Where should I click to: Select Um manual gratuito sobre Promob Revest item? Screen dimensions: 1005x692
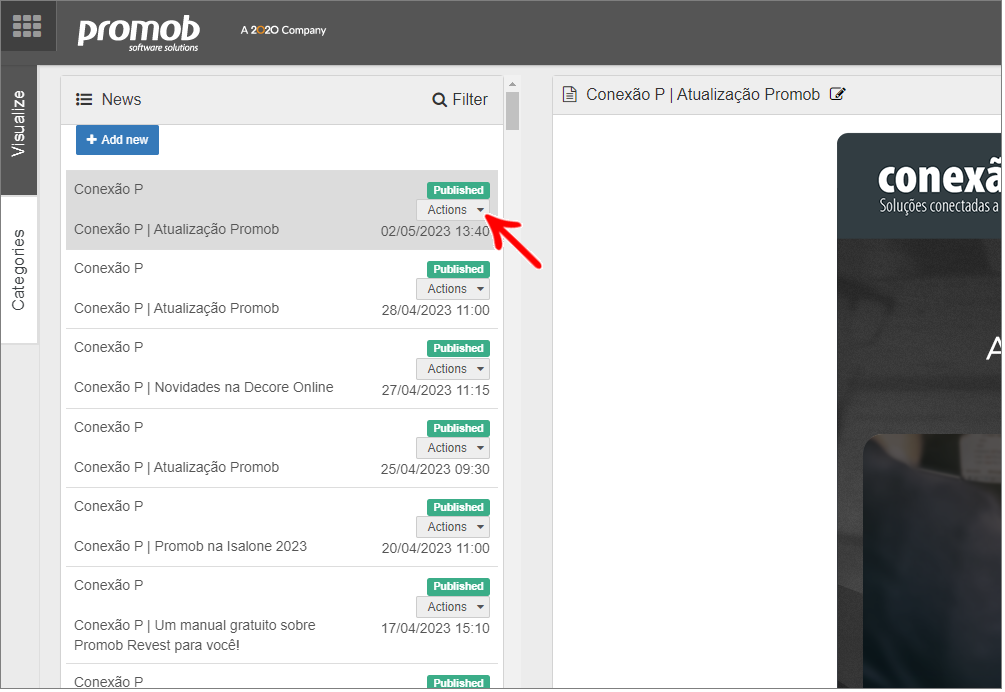click(x=282, y=615)
